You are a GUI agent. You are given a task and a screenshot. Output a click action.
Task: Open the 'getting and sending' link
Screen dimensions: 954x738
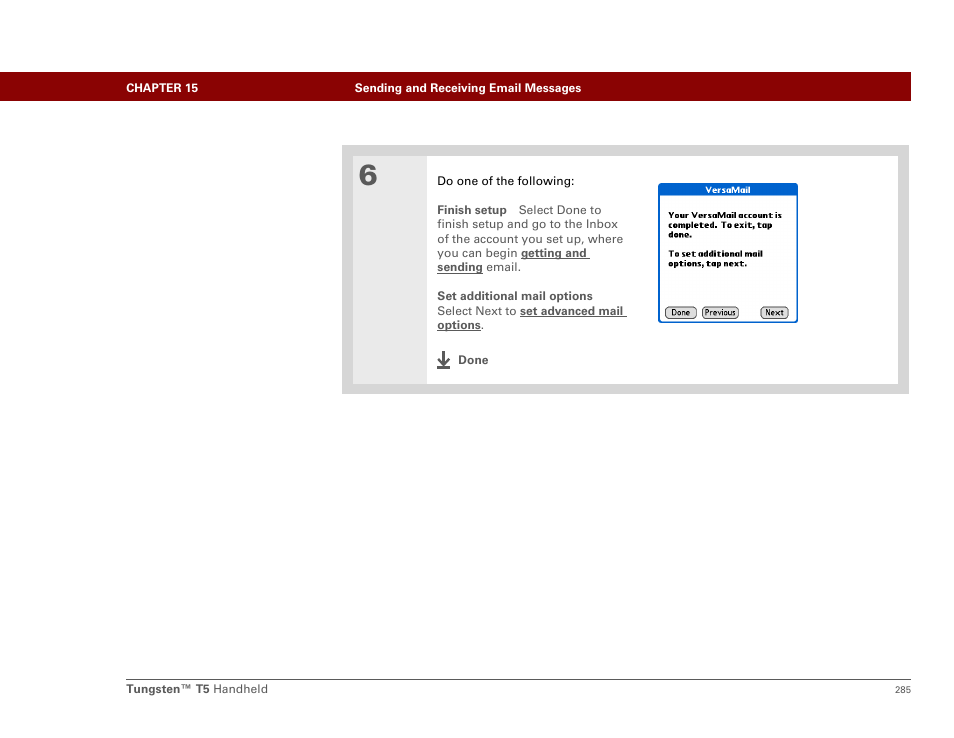[x=513, y=260]
